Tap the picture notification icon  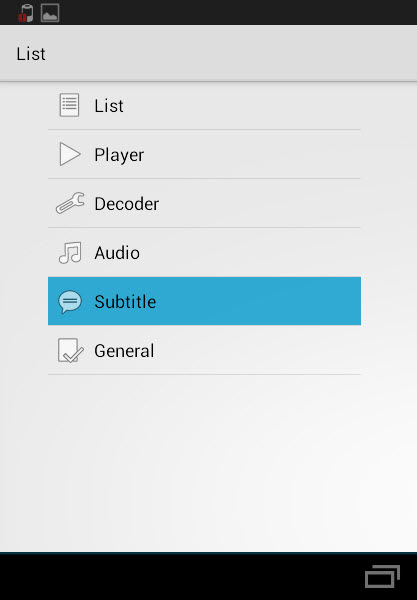click(50, 13)
